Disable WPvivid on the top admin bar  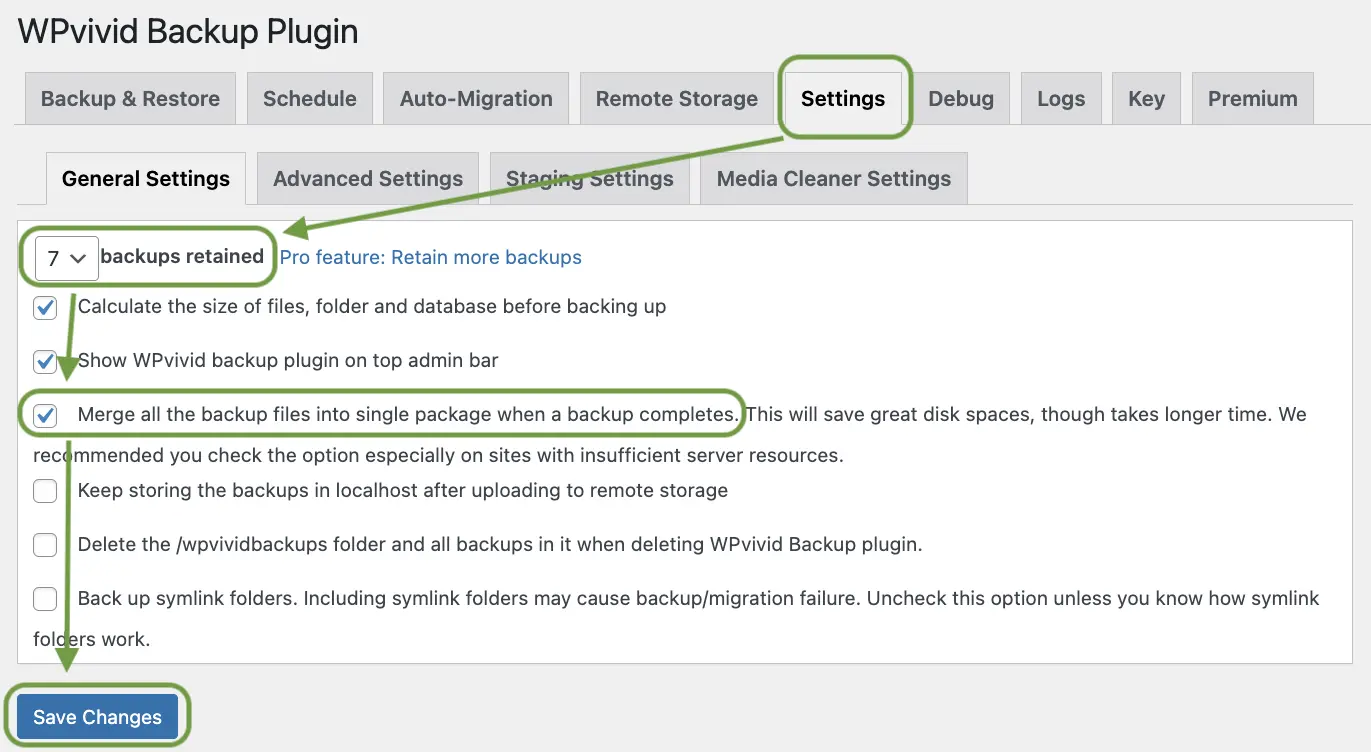pos(44,361)
